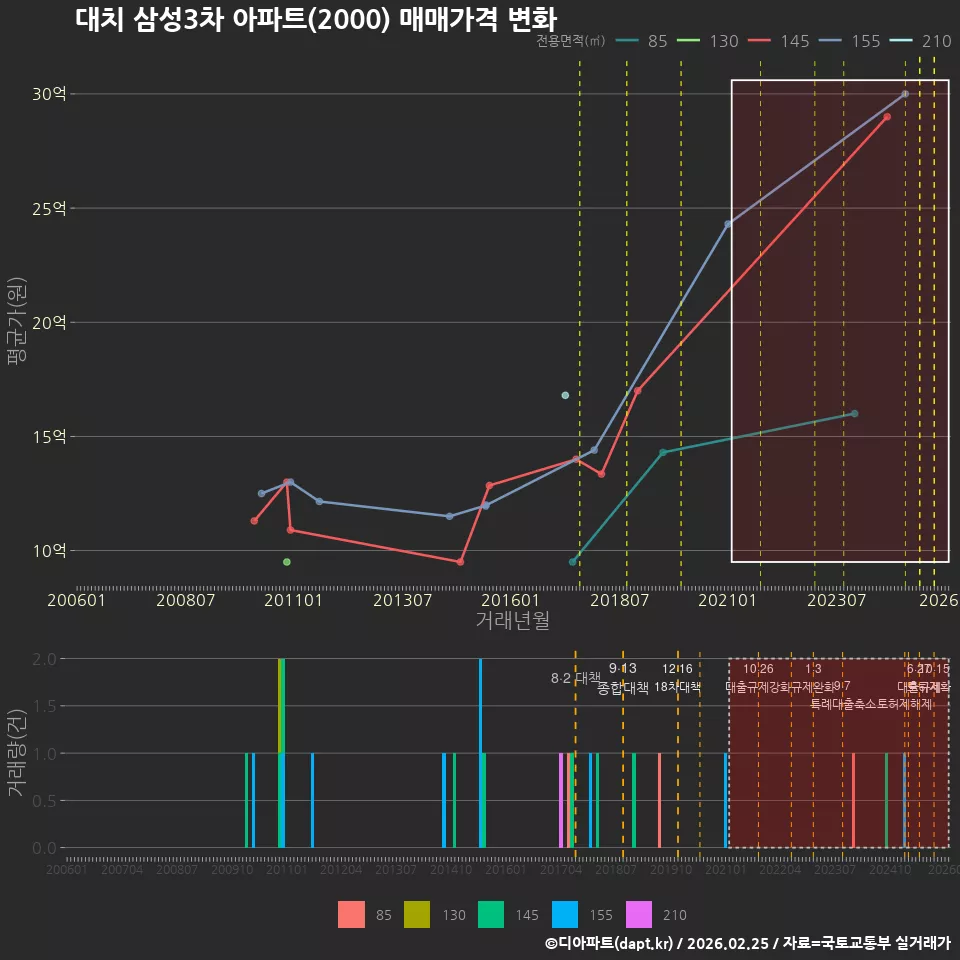The image size is (960, 960).
Task: Click '202307' on the price chart x-axis
Action: point(836,600)
